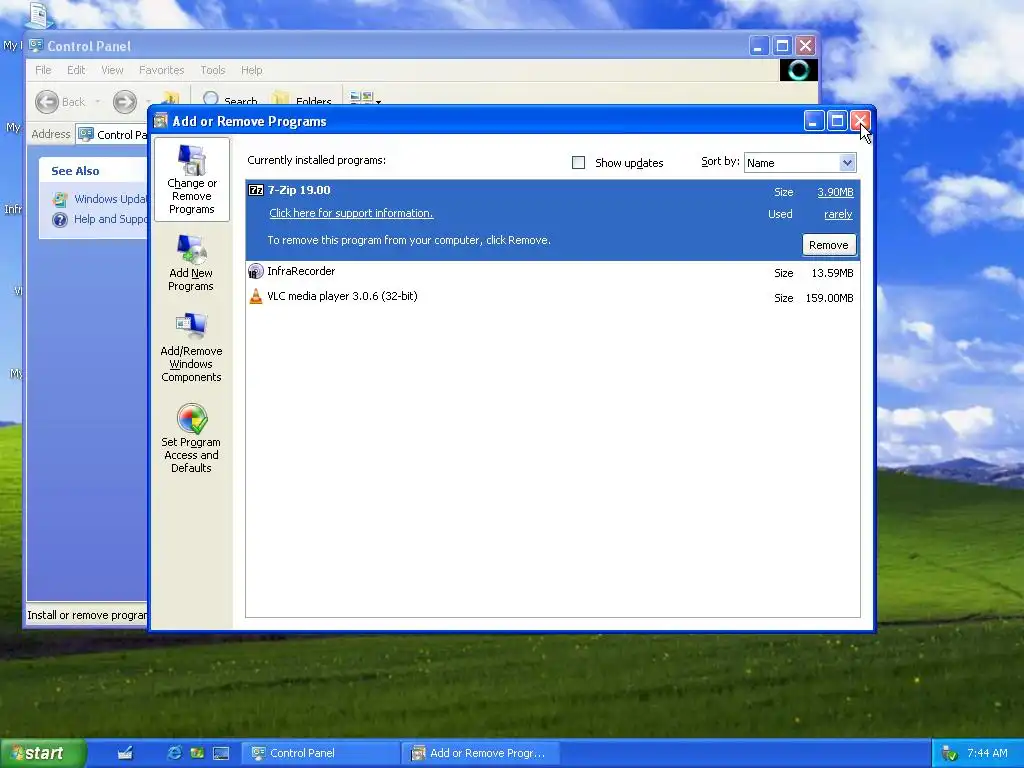Click third Quick Launch icon on taskbar
Screen dimensions: 1024x768
click(197, 753)
